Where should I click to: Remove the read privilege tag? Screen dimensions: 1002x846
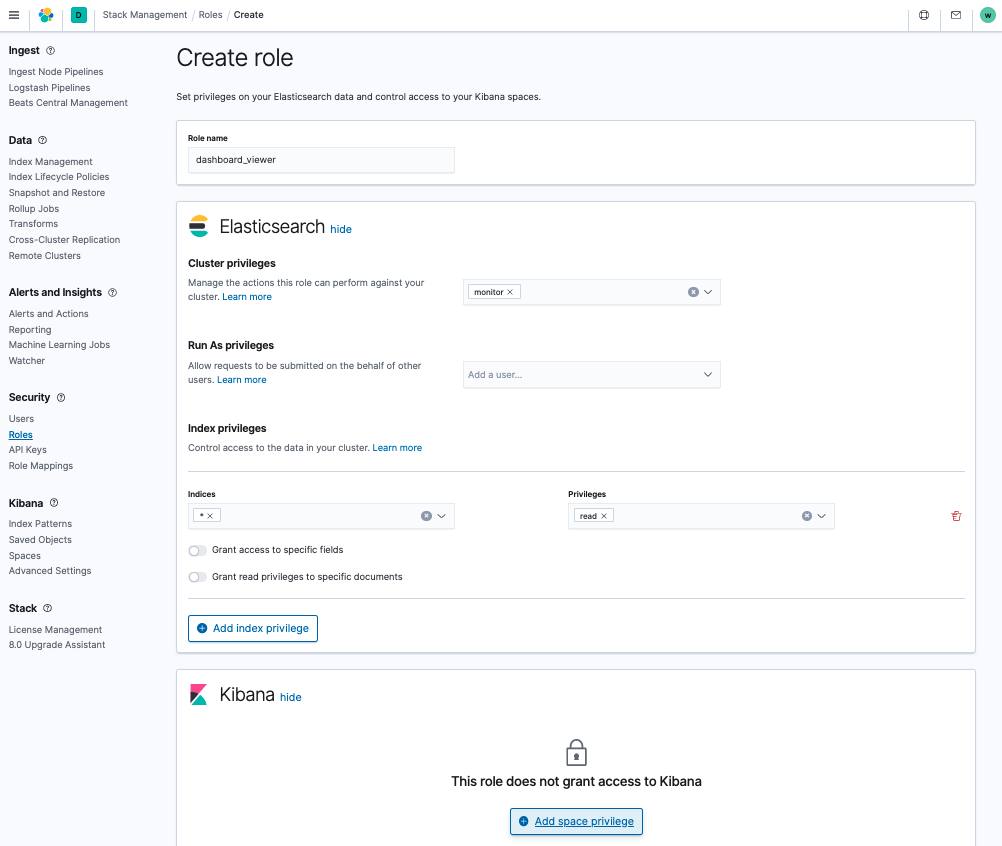(x=604, y=516)
